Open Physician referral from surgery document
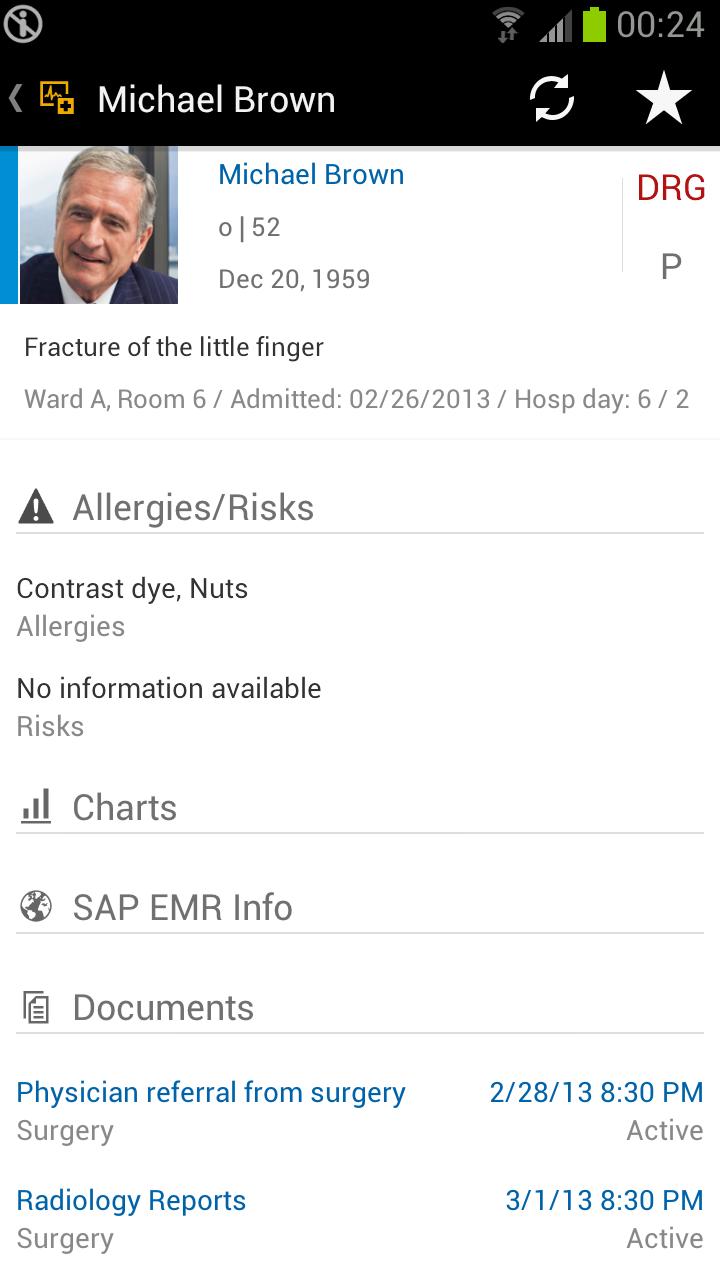The image size is (720, 1280). pos(211,1092)
